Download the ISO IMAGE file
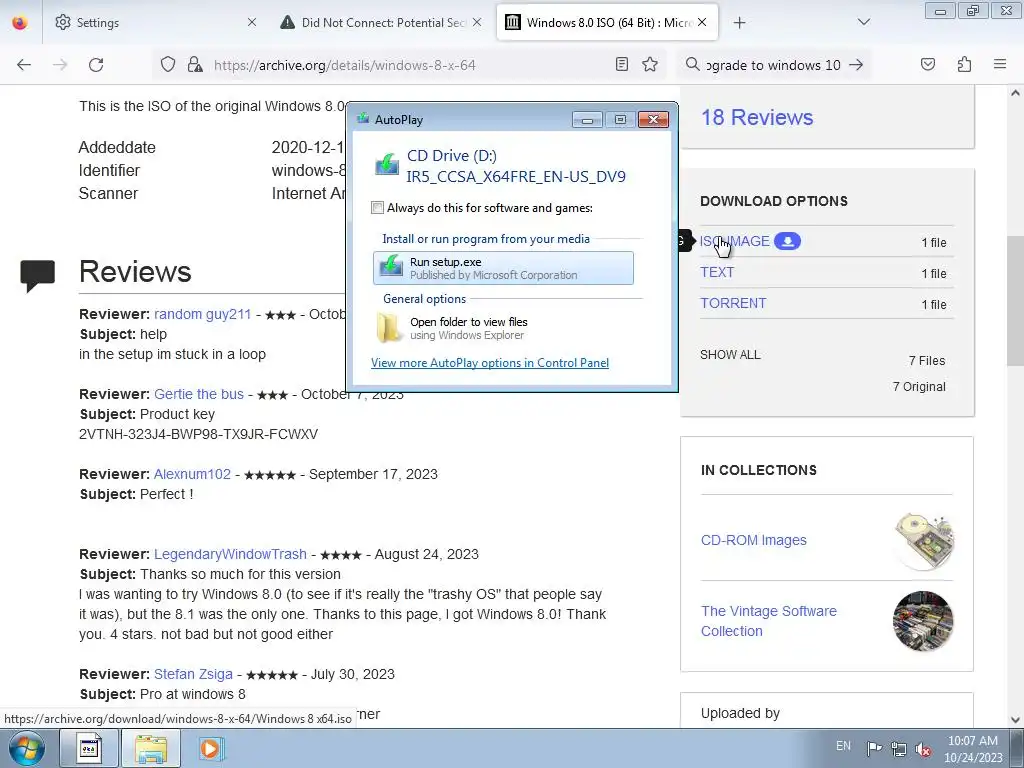 (735, 241)
